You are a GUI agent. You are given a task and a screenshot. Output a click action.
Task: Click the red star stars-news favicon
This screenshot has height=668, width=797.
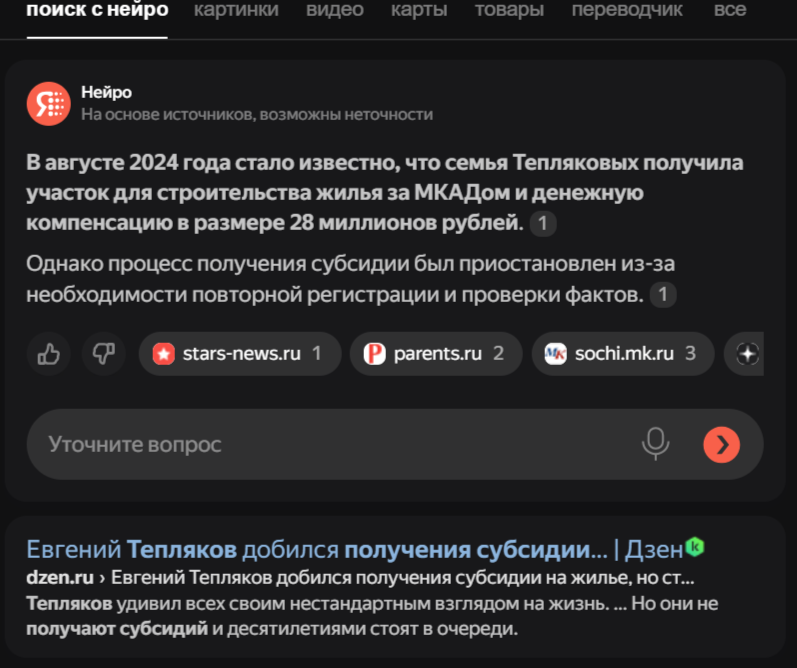[164, 354]
